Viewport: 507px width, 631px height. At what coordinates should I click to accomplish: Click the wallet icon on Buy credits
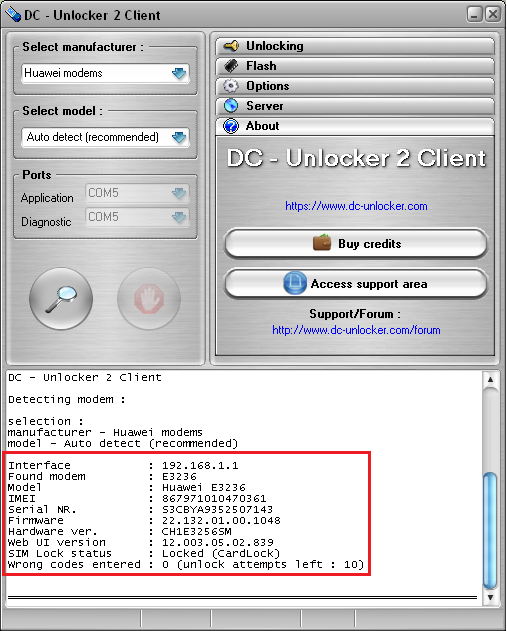(322, 243)
